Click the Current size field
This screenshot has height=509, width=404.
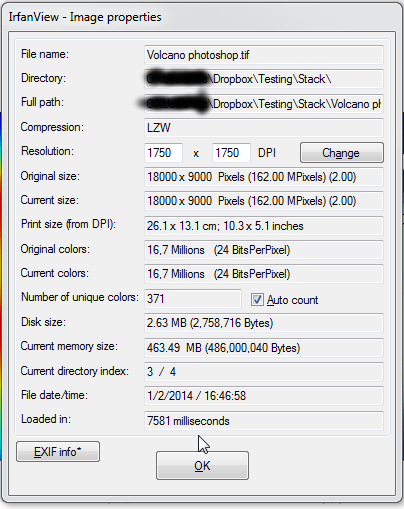click(264, 201)
